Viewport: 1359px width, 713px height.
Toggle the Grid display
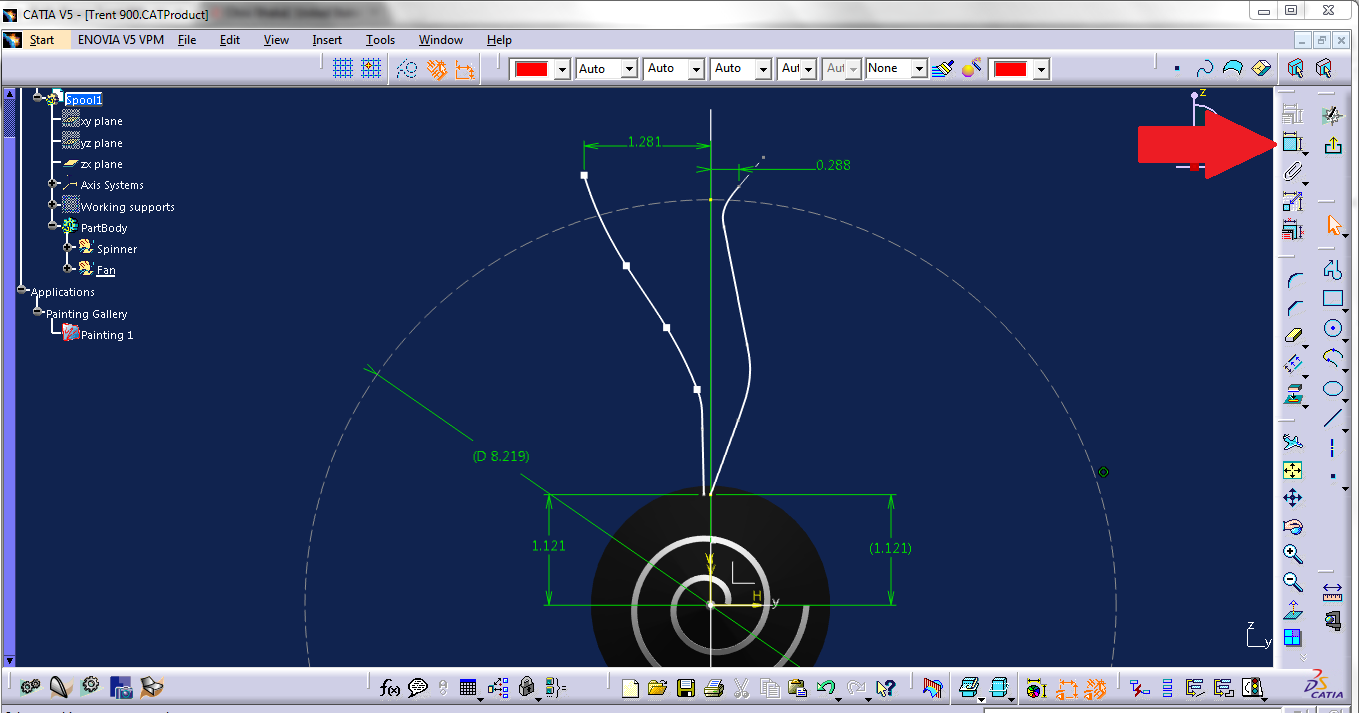pyautogui.click(x=343, y=68)
